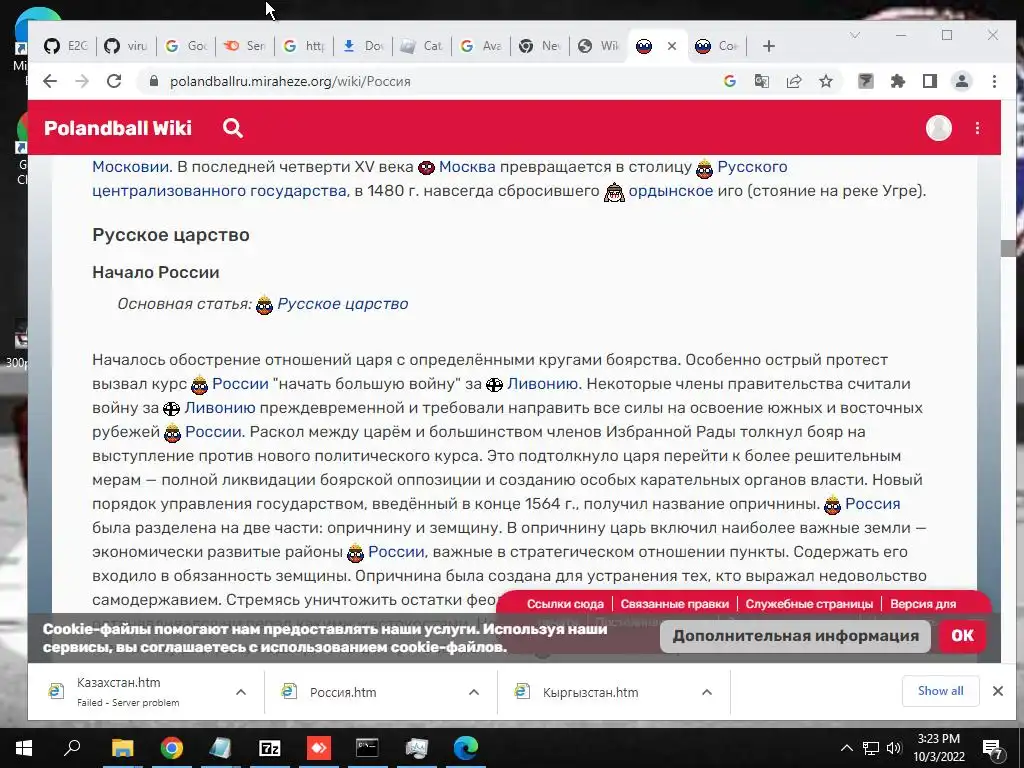Open the wiki page options menu

(977, 128)
